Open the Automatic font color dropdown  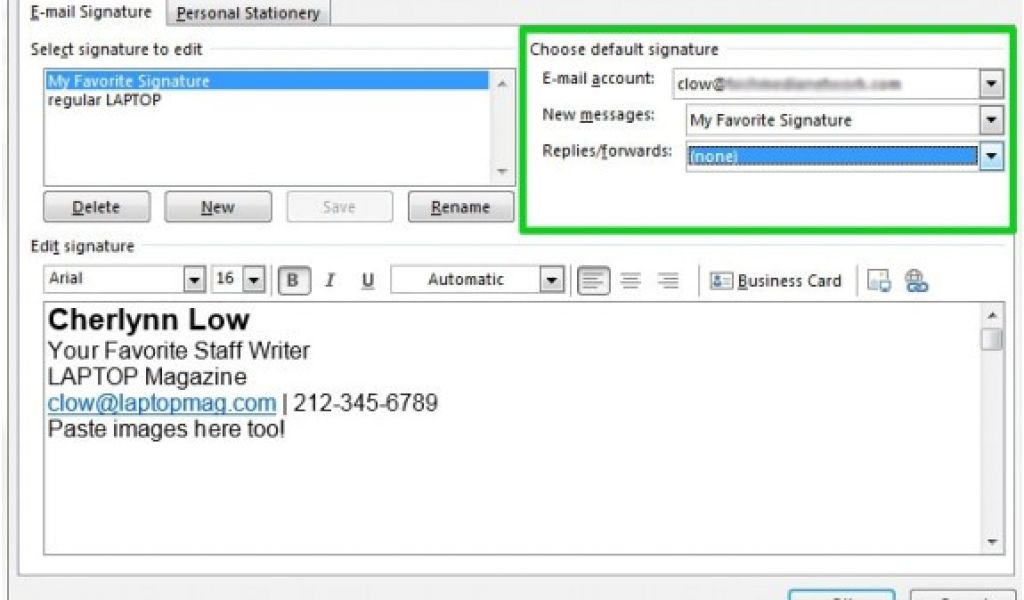coord(551,280)
